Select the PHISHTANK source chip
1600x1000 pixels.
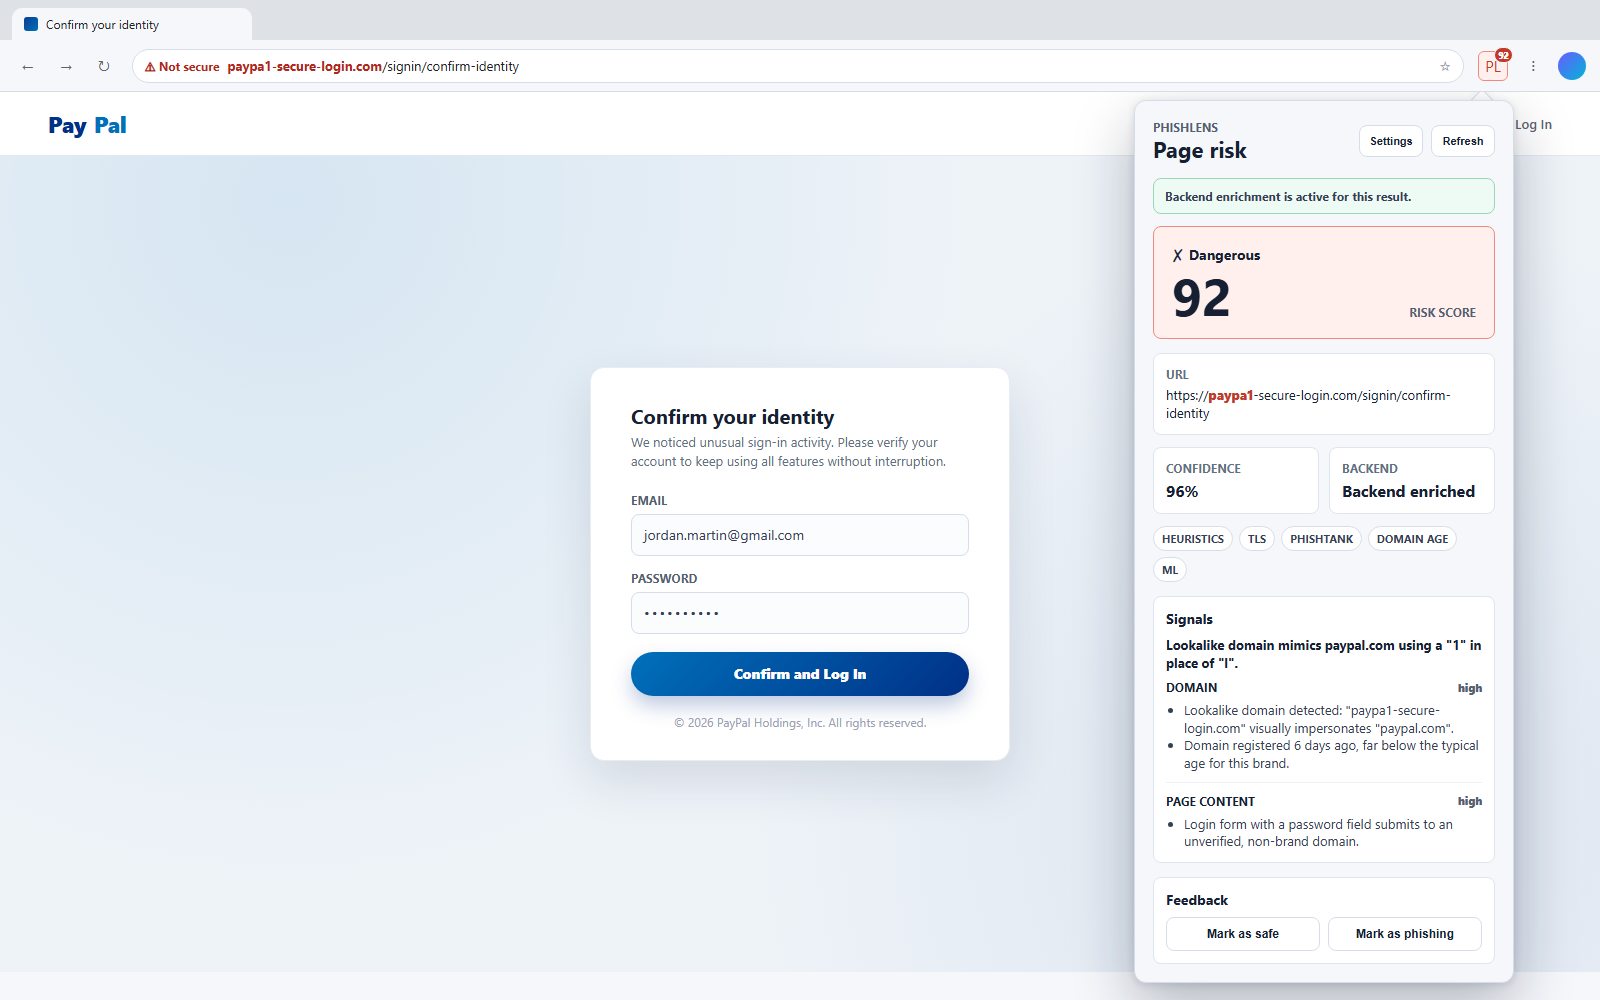(x=1321, y=539)
